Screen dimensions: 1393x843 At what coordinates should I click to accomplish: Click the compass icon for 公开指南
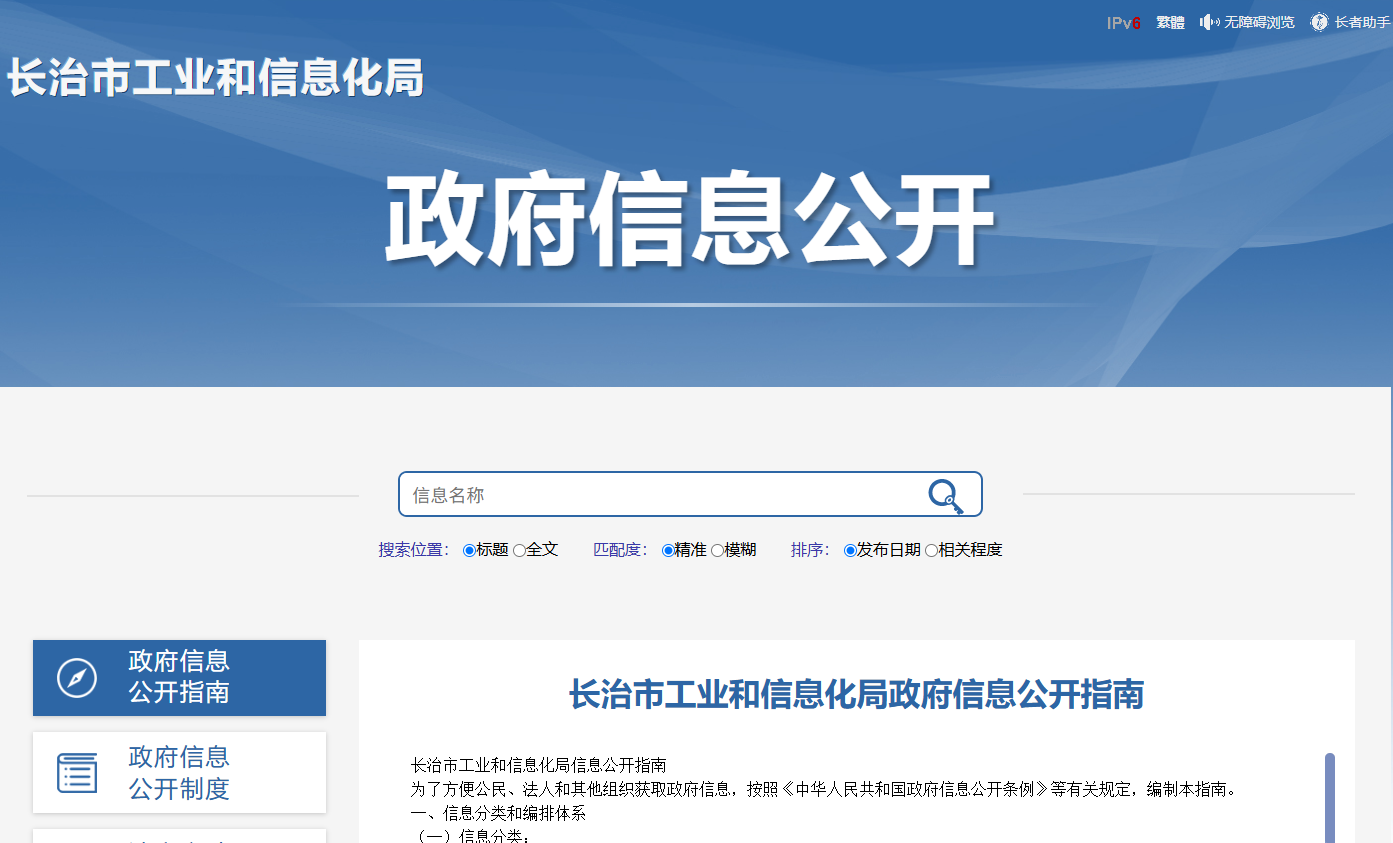77,678
